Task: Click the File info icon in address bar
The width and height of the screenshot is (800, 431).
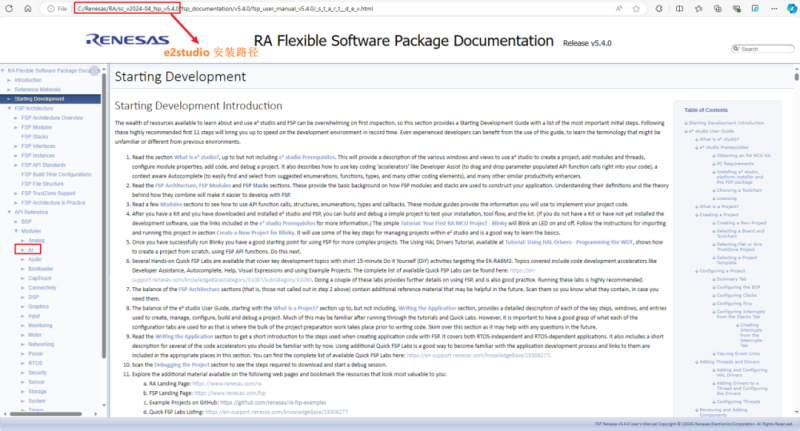Action: coord(57,9)
